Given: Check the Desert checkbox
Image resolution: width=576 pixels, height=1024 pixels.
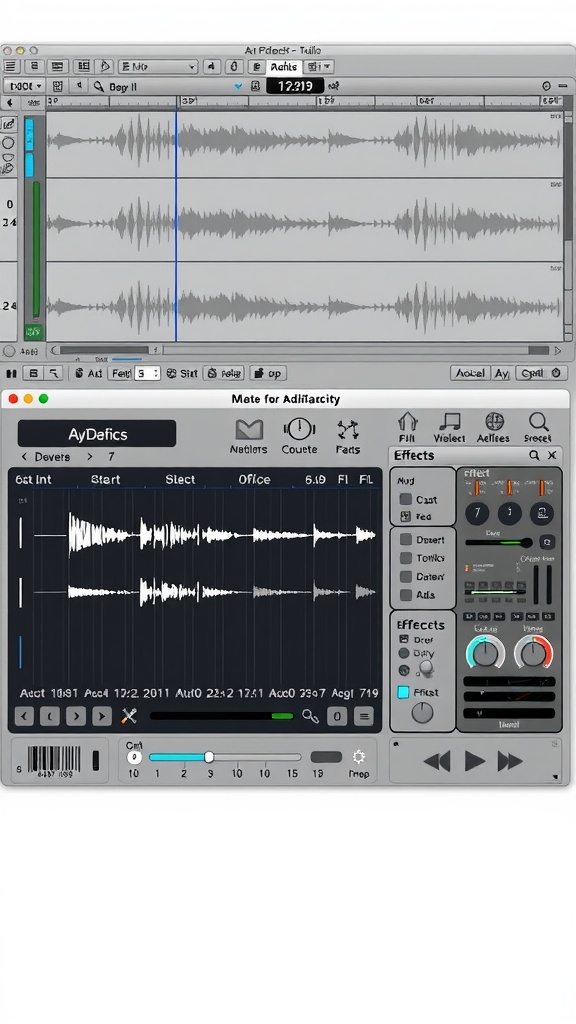Looking at the screenshot, I should coord(406,539).
